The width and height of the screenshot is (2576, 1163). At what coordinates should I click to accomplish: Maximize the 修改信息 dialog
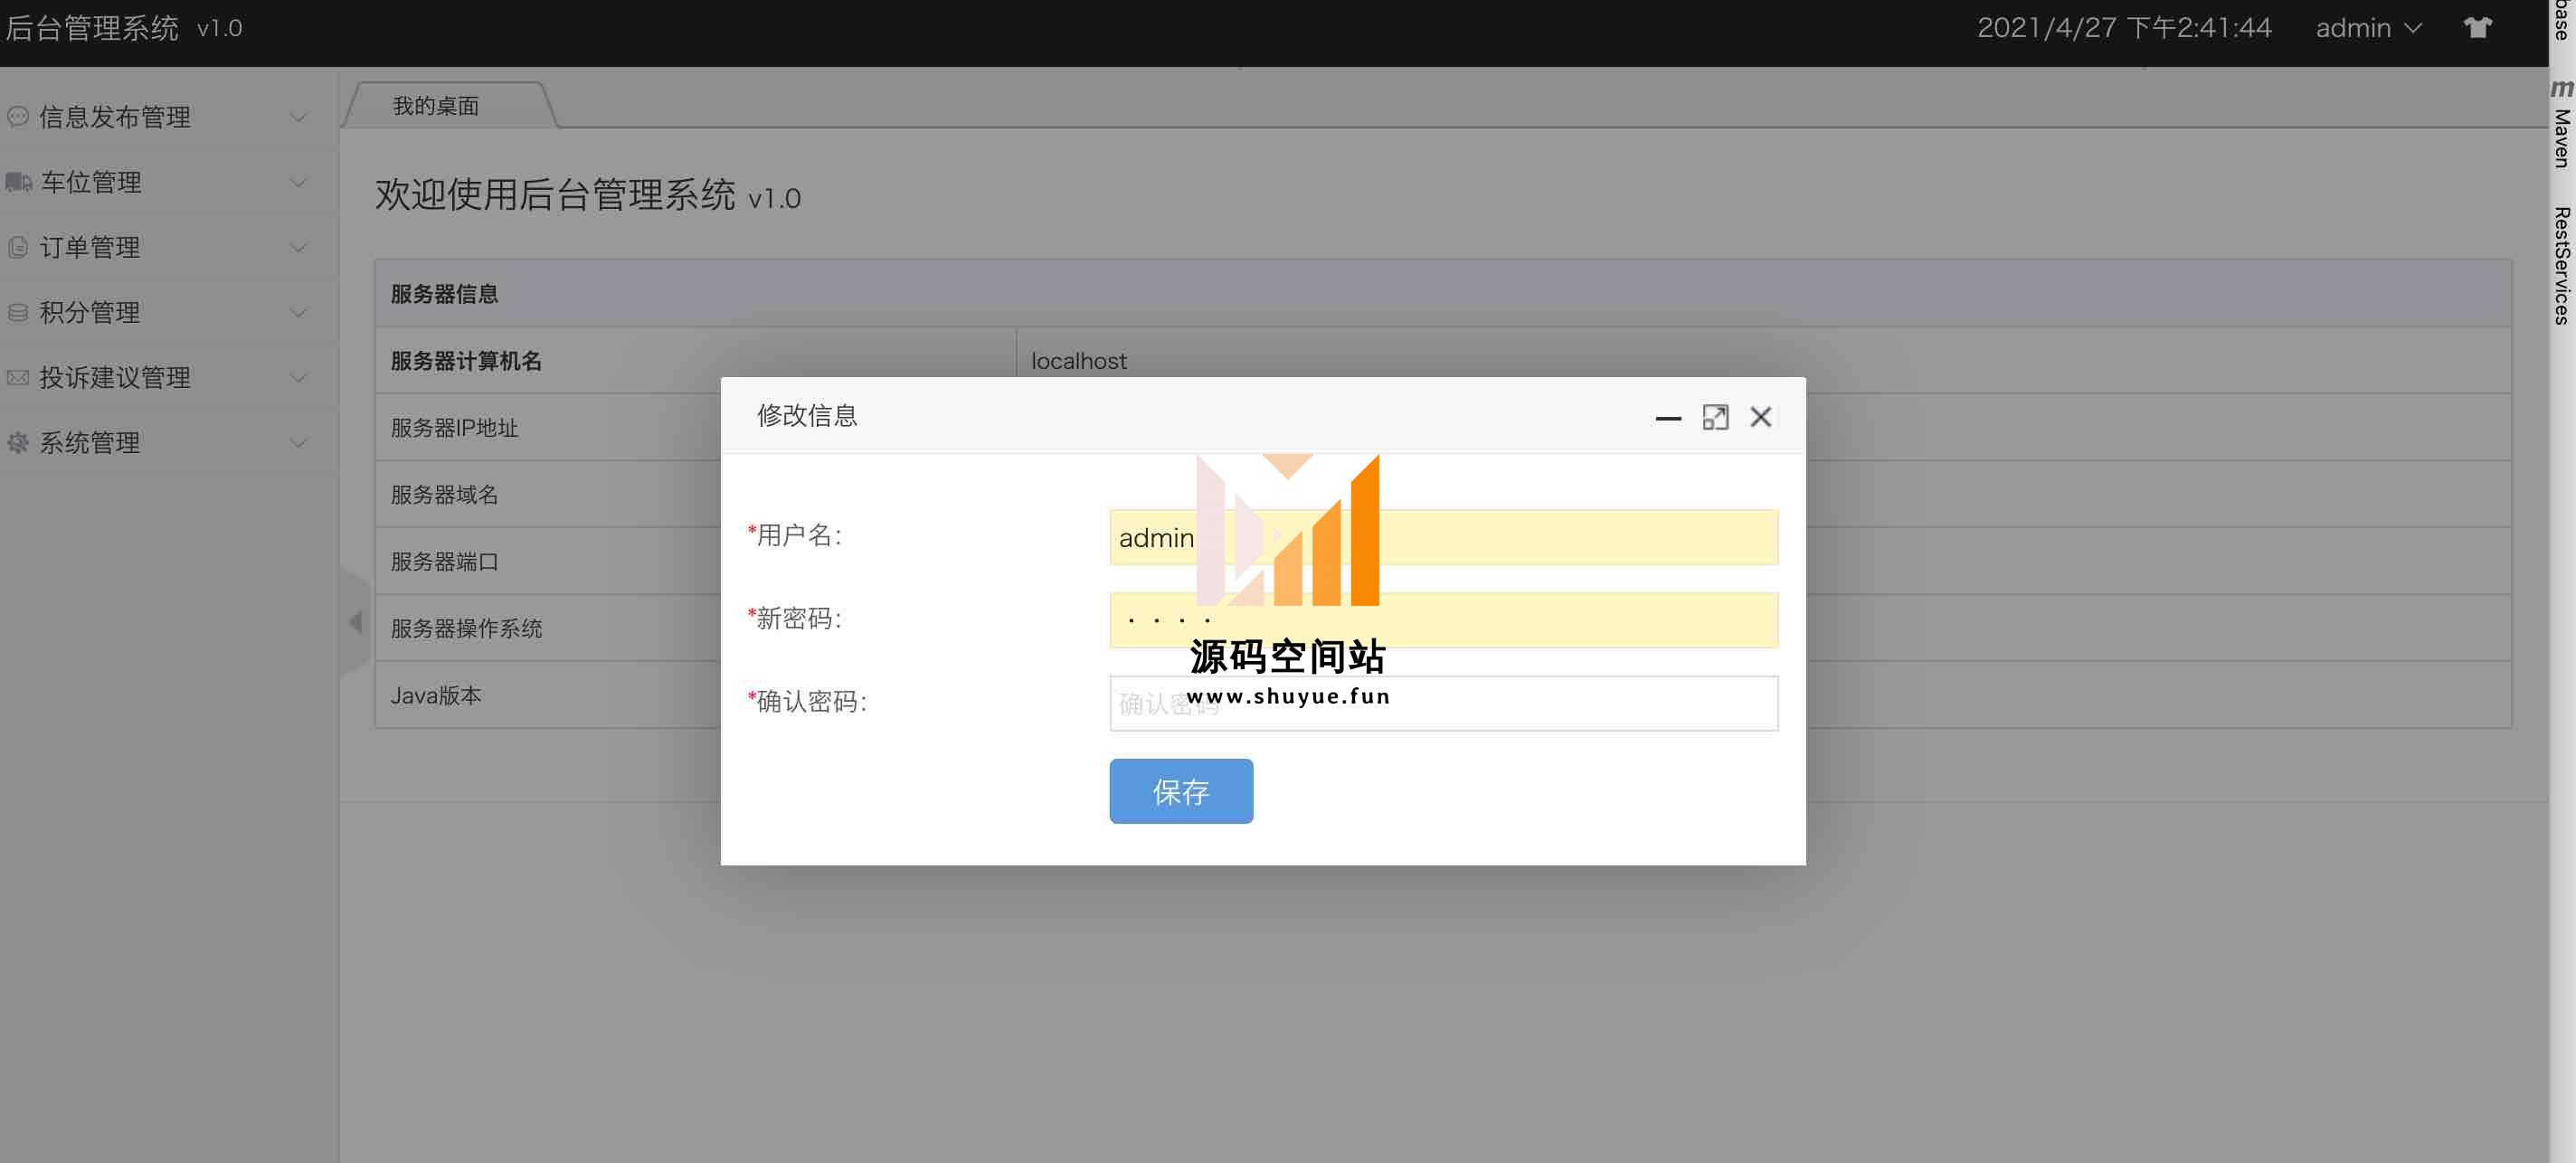1715,417
